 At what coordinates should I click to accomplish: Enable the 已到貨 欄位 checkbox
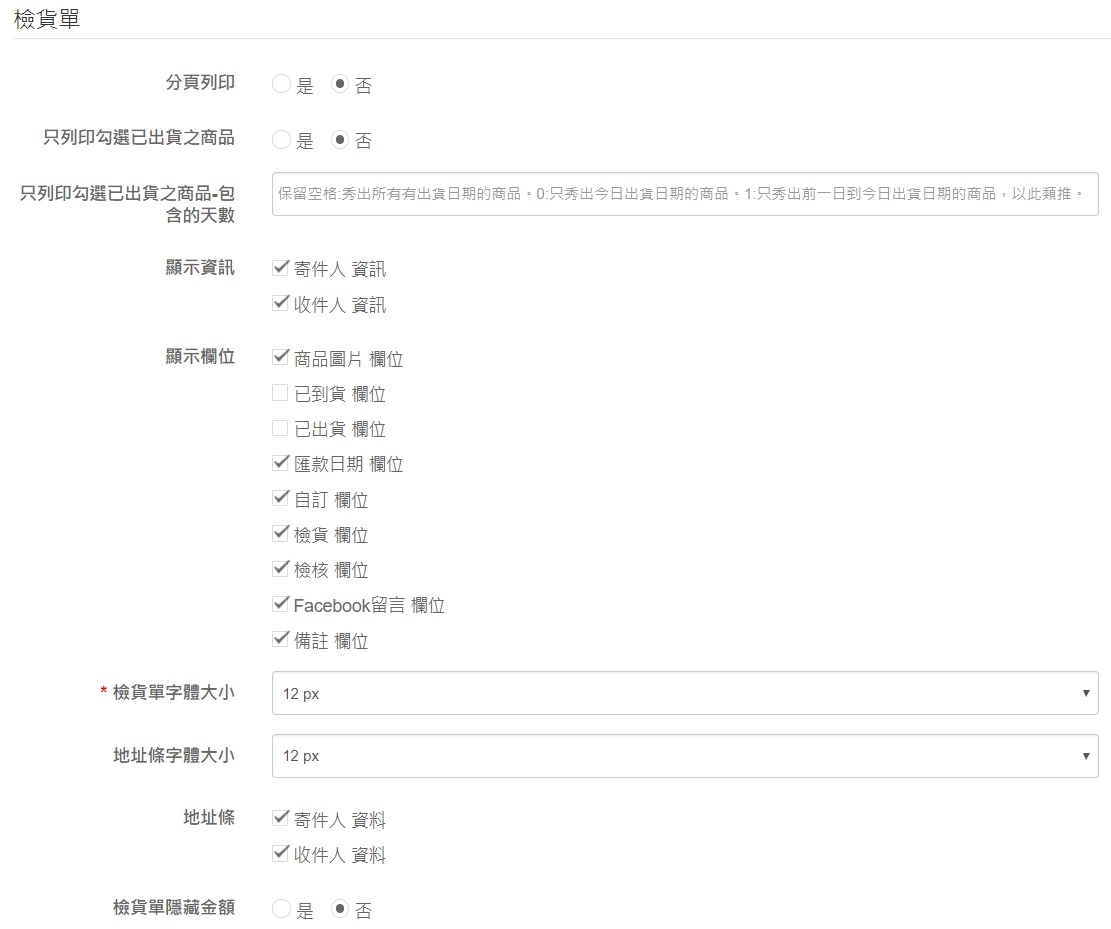280,393
